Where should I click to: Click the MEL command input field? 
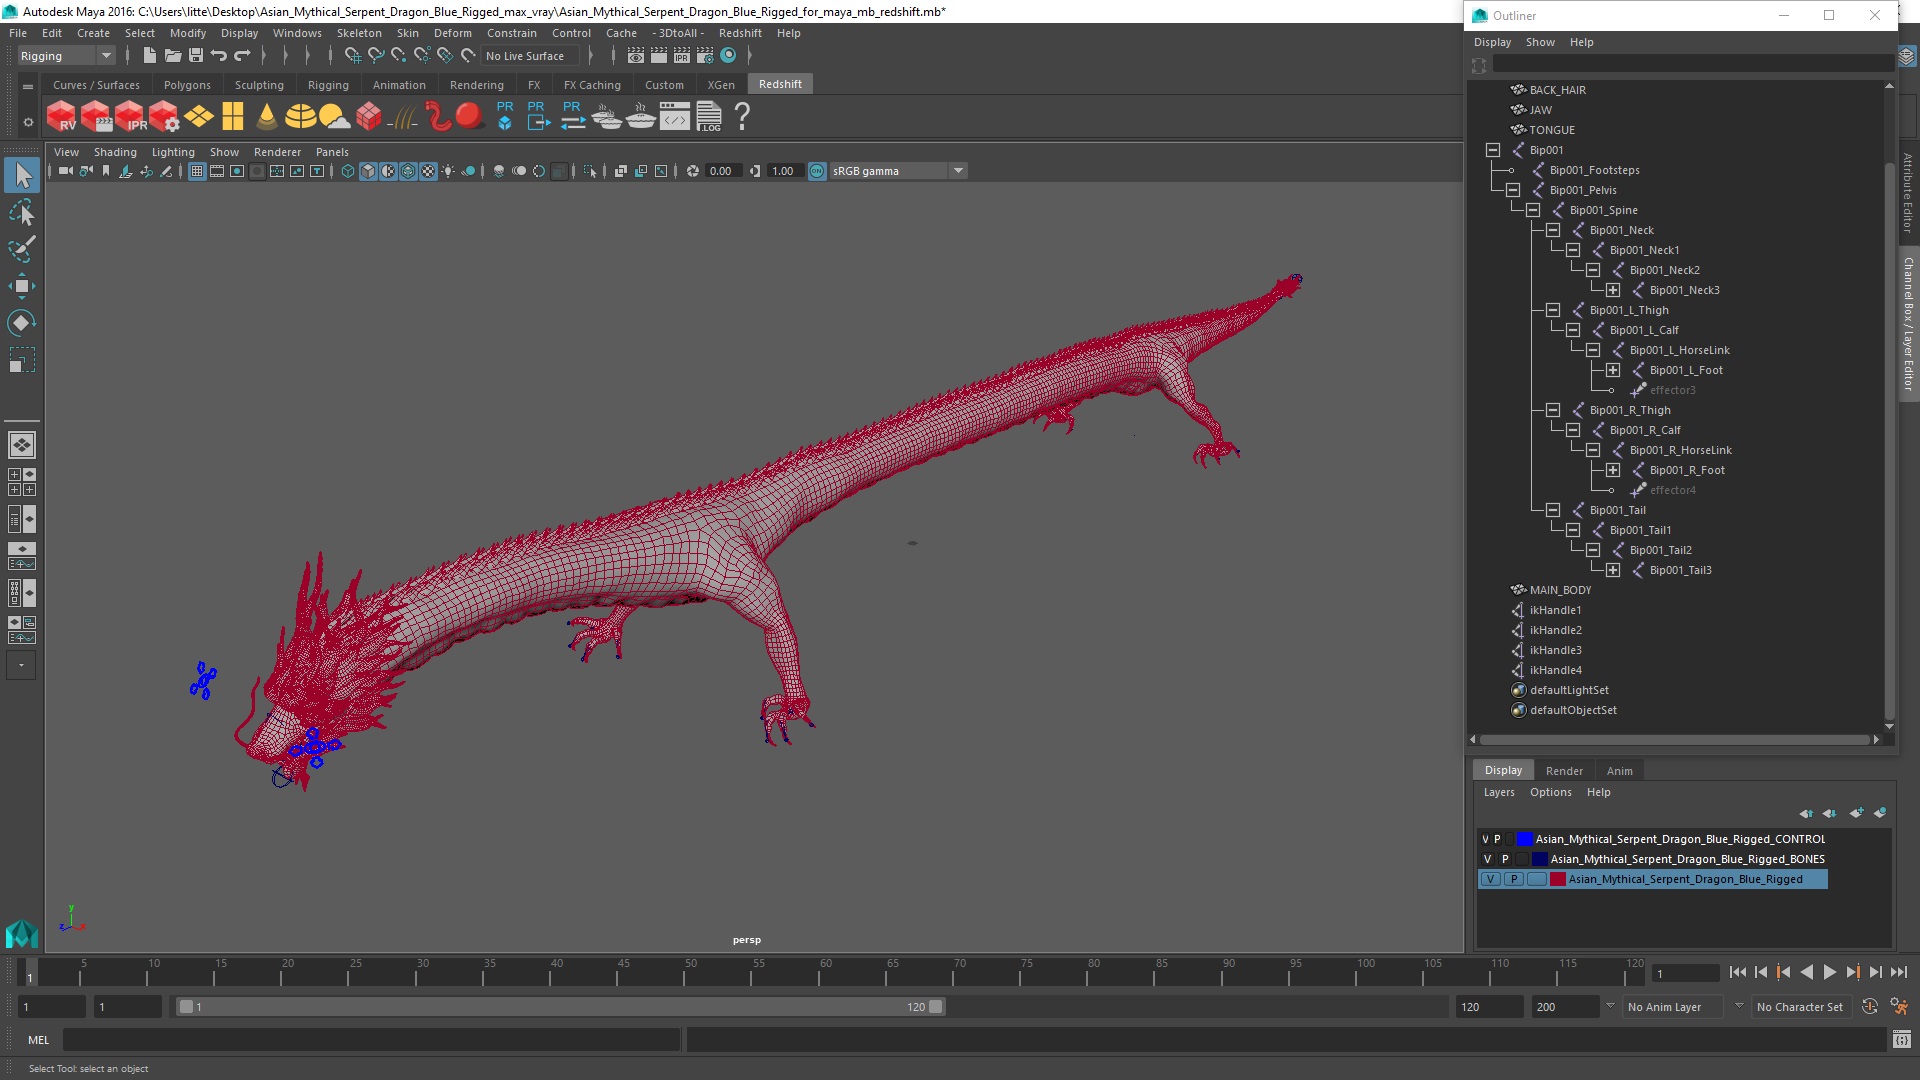[x=370, y=1040]
